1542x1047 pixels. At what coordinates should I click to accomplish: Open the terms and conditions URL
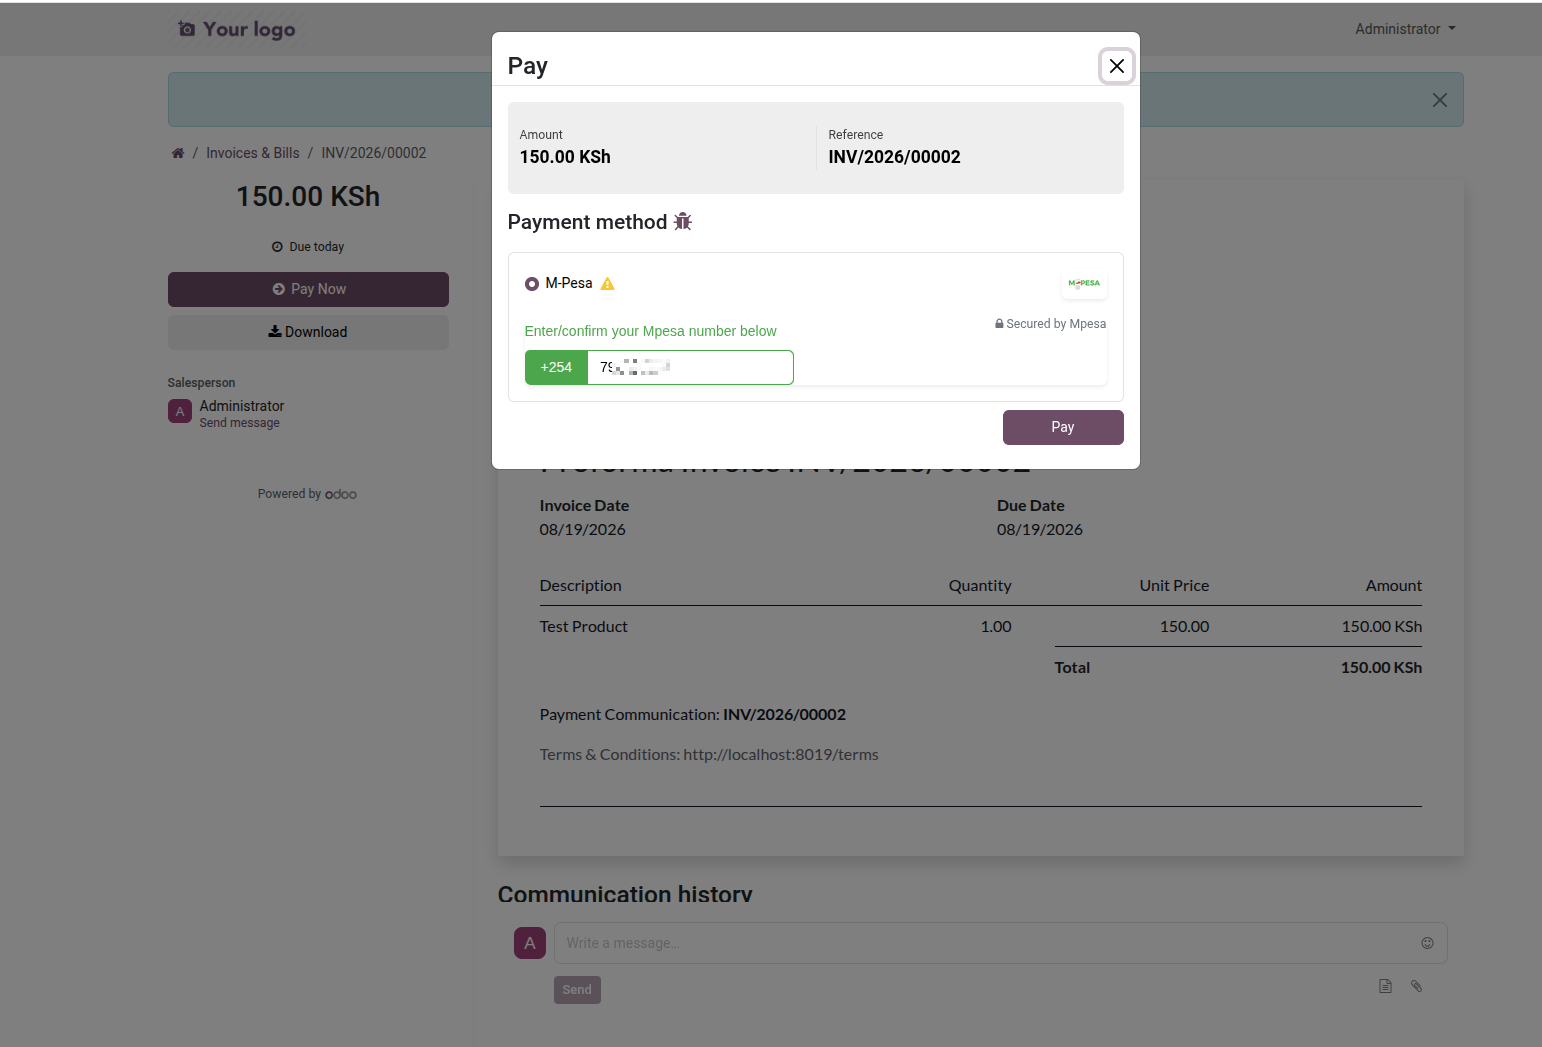781,755
